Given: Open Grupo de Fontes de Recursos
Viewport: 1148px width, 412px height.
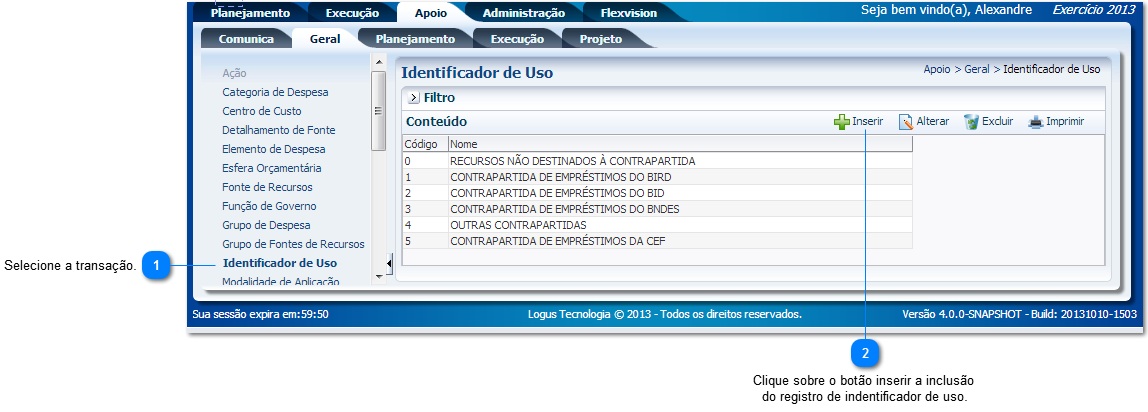Looking at the screenshot, I should point(294,244).
